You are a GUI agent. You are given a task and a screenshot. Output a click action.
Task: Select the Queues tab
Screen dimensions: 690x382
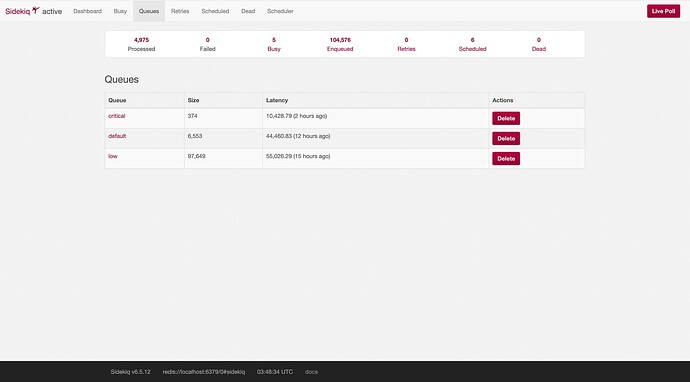tap(149, 11)
